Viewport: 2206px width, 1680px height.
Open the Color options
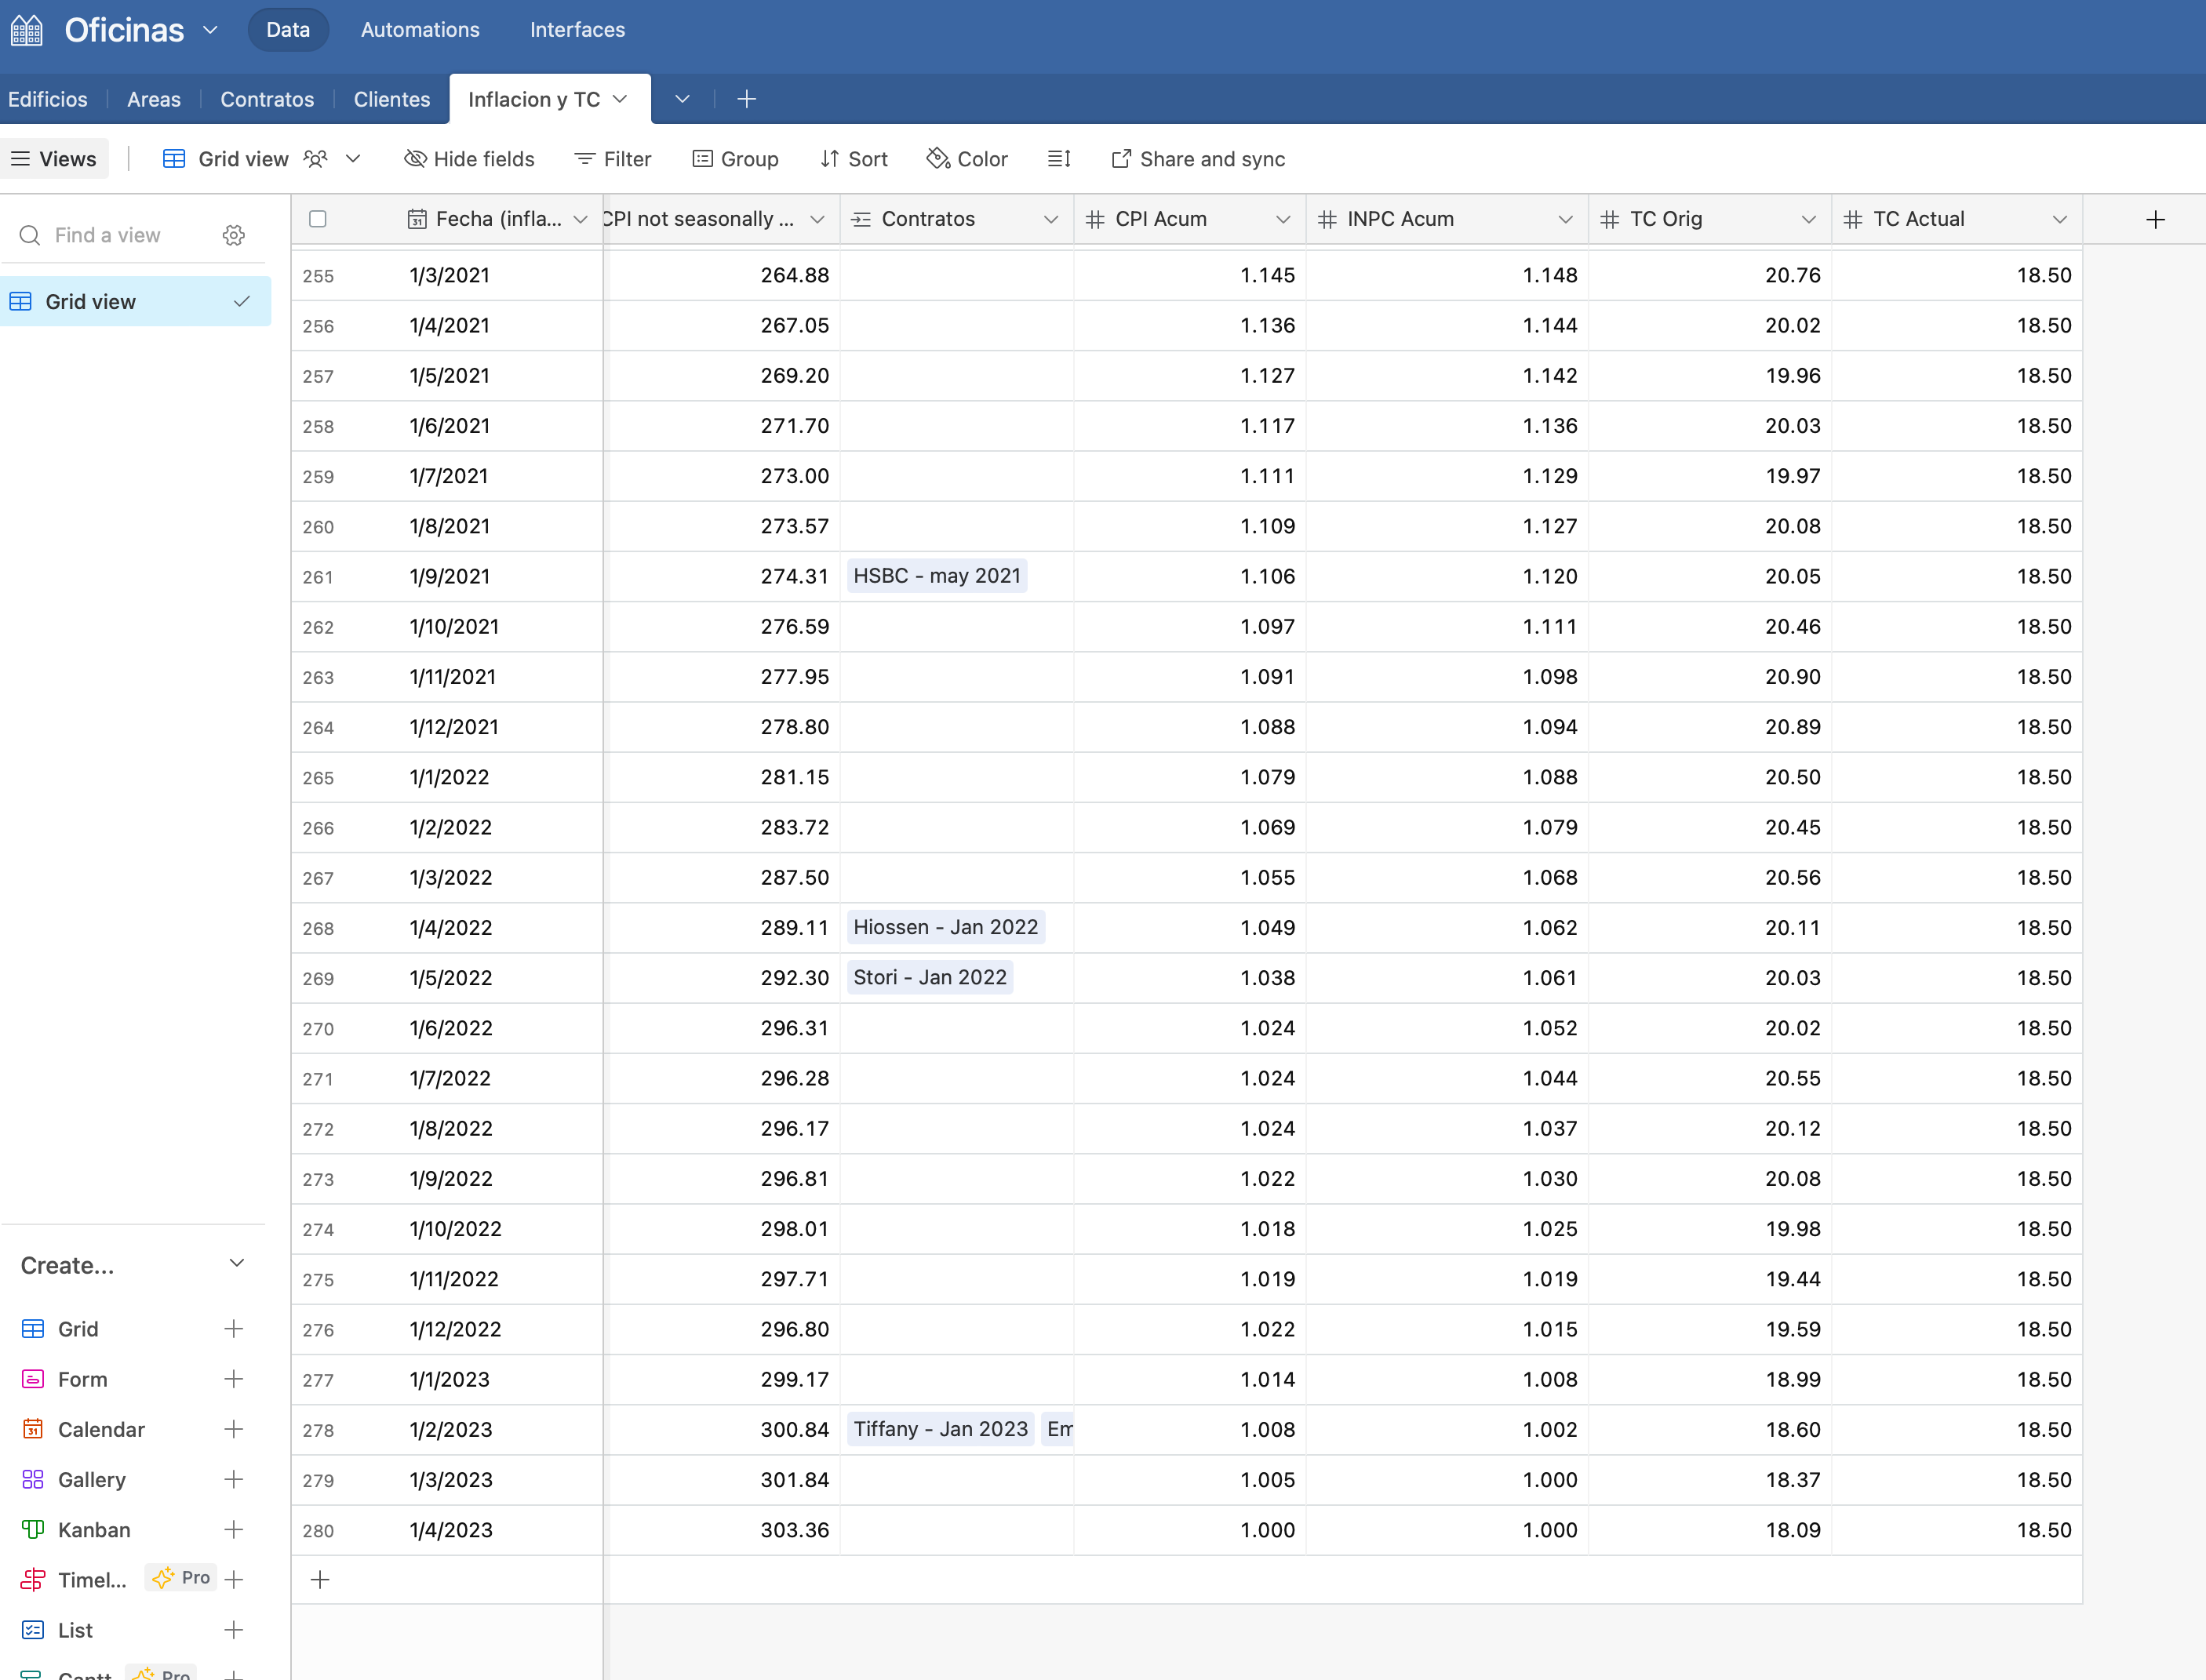tap(967, 159)
